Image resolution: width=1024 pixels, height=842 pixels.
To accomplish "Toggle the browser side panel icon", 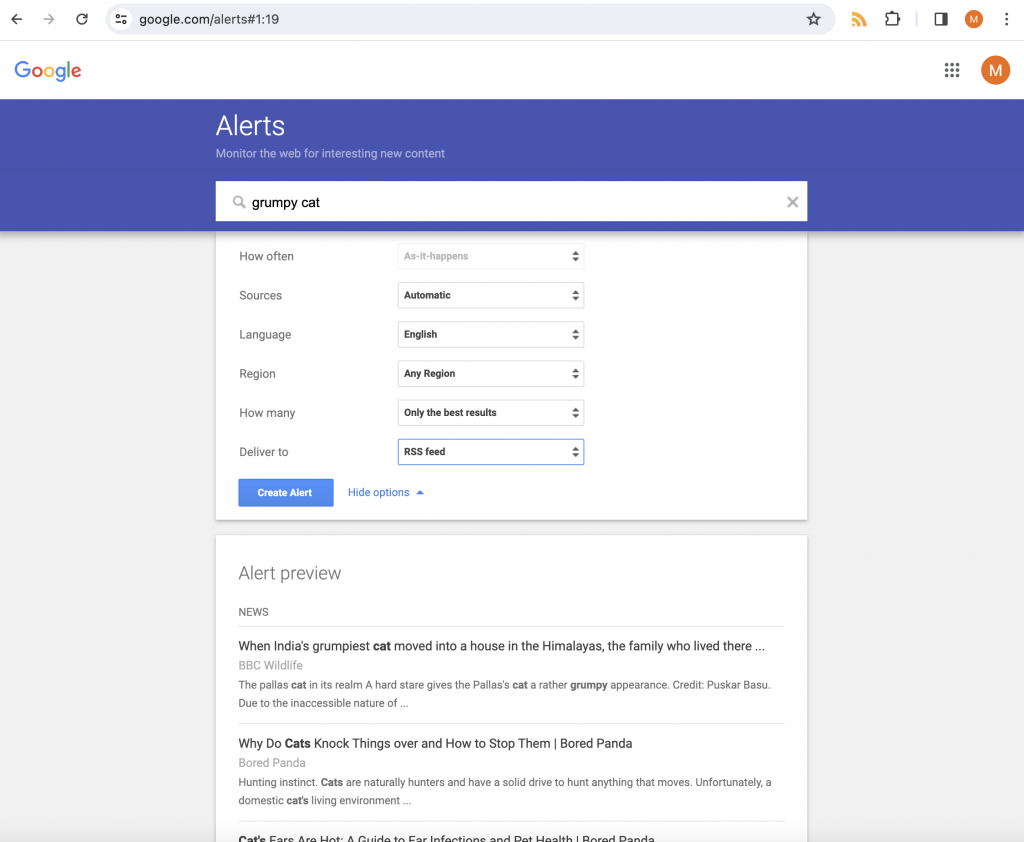I will (x=940, y=19).
